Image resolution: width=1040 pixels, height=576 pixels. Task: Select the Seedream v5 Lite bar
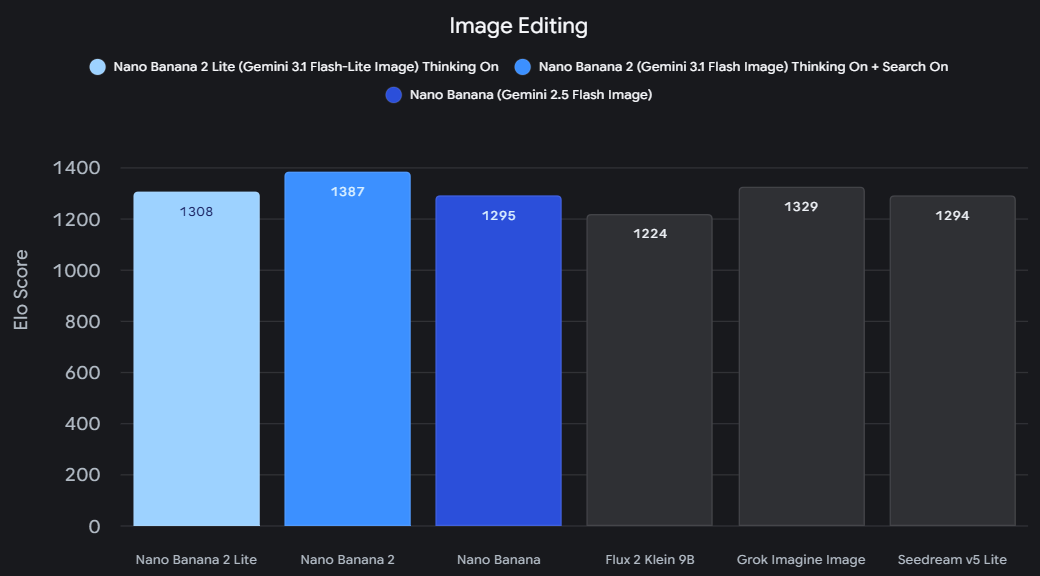tap(952, 361)
